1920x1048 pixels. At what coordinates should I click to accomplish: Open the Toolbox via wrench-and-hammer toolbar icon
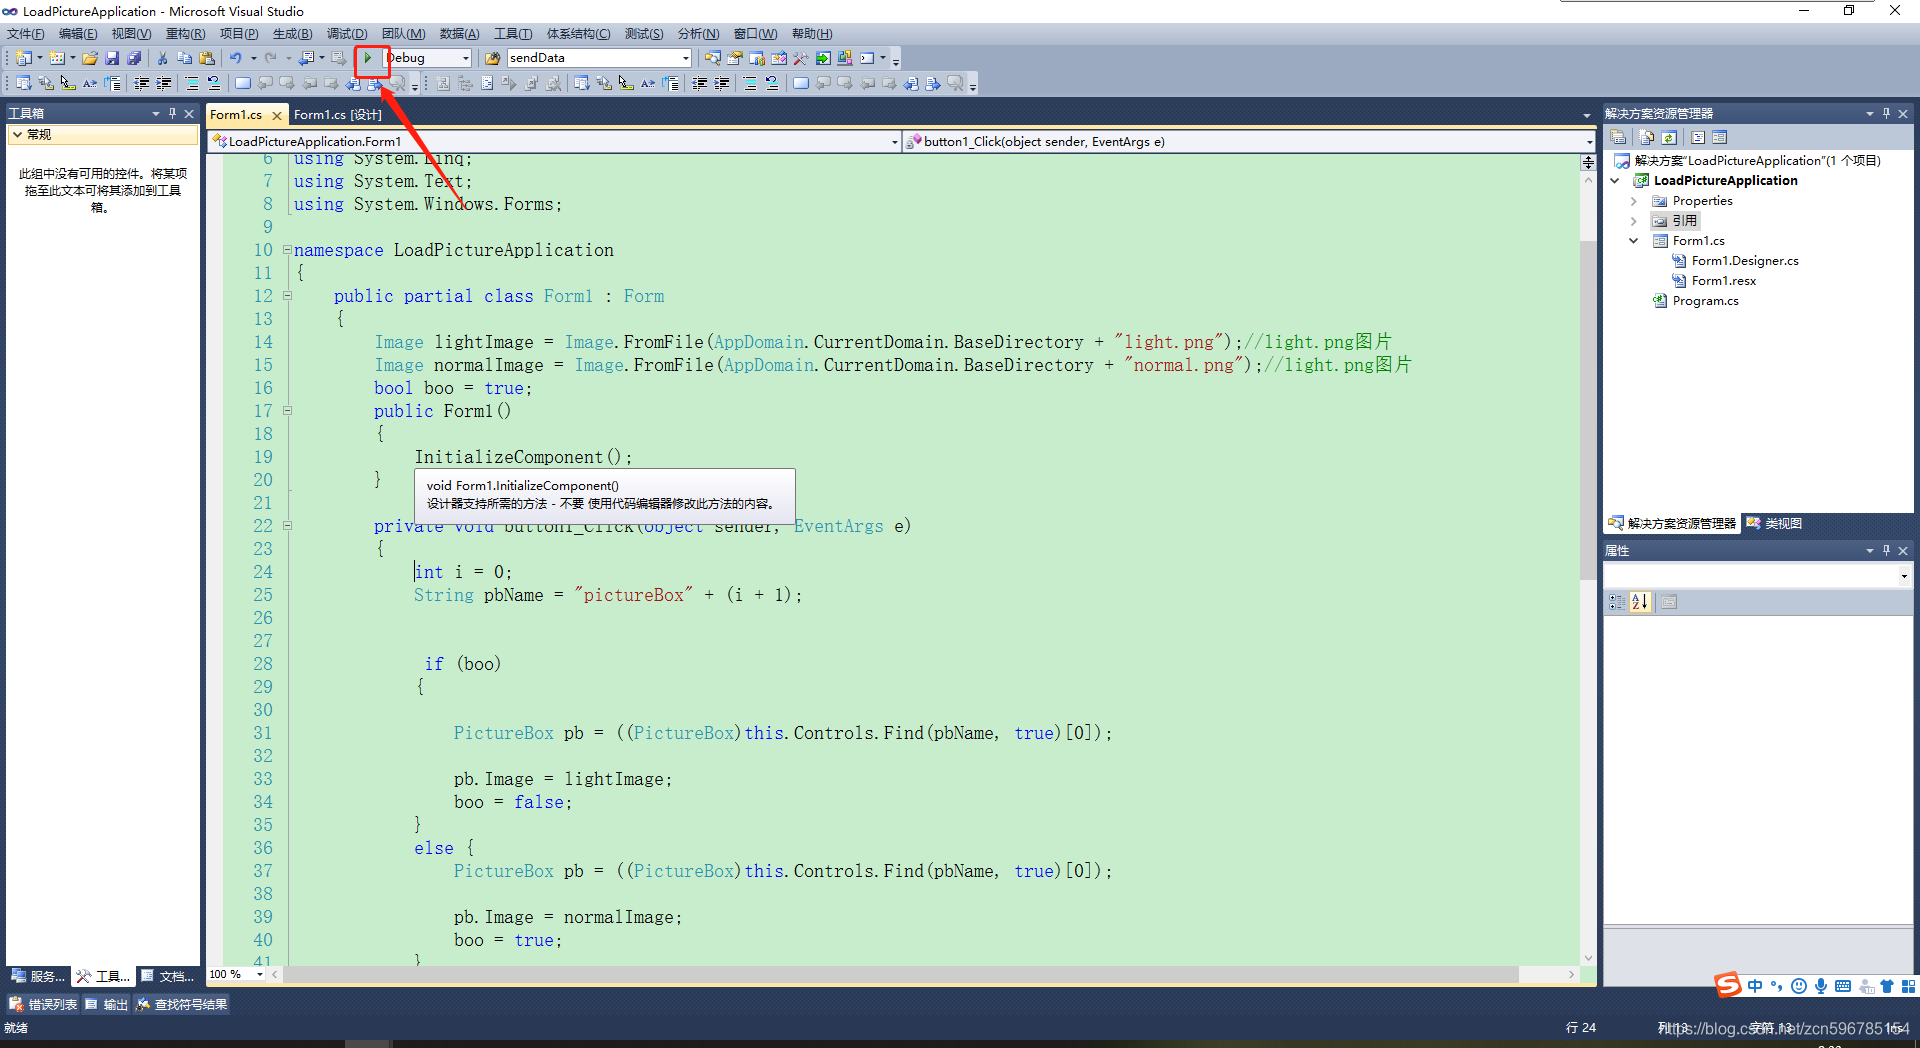[801, 58]
